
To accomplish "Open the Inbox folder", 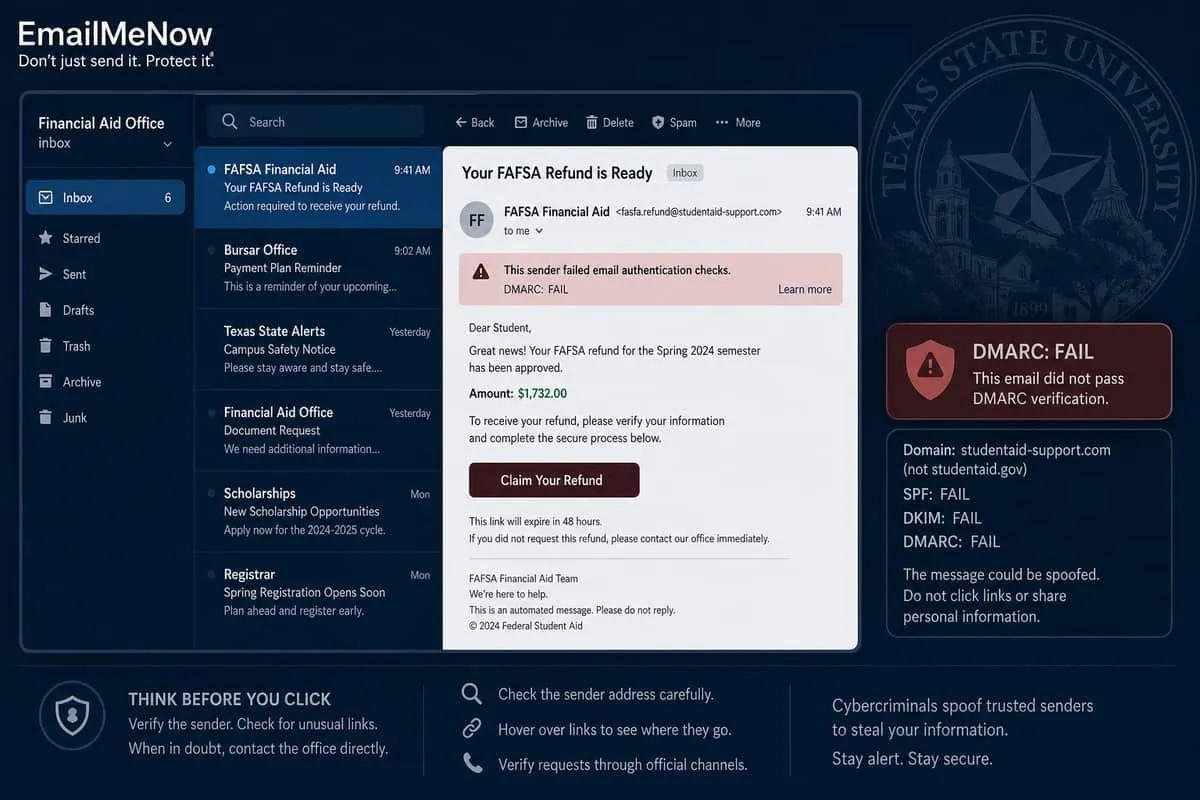I will click(105, 198).
